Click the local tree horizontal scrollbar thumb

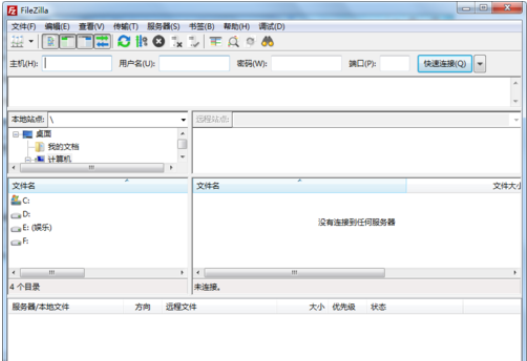pos(92,167)
